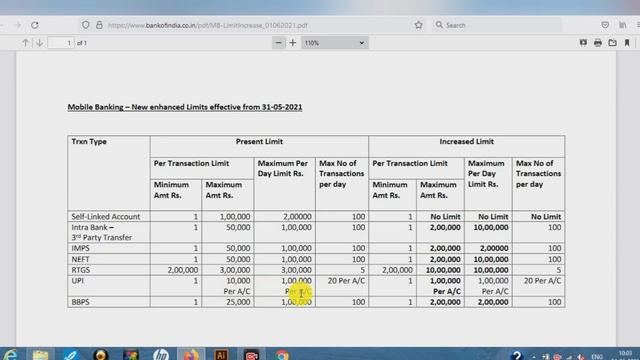
Task: Click the 'Self-Linked Account' row label
Action: coord(106,216)
